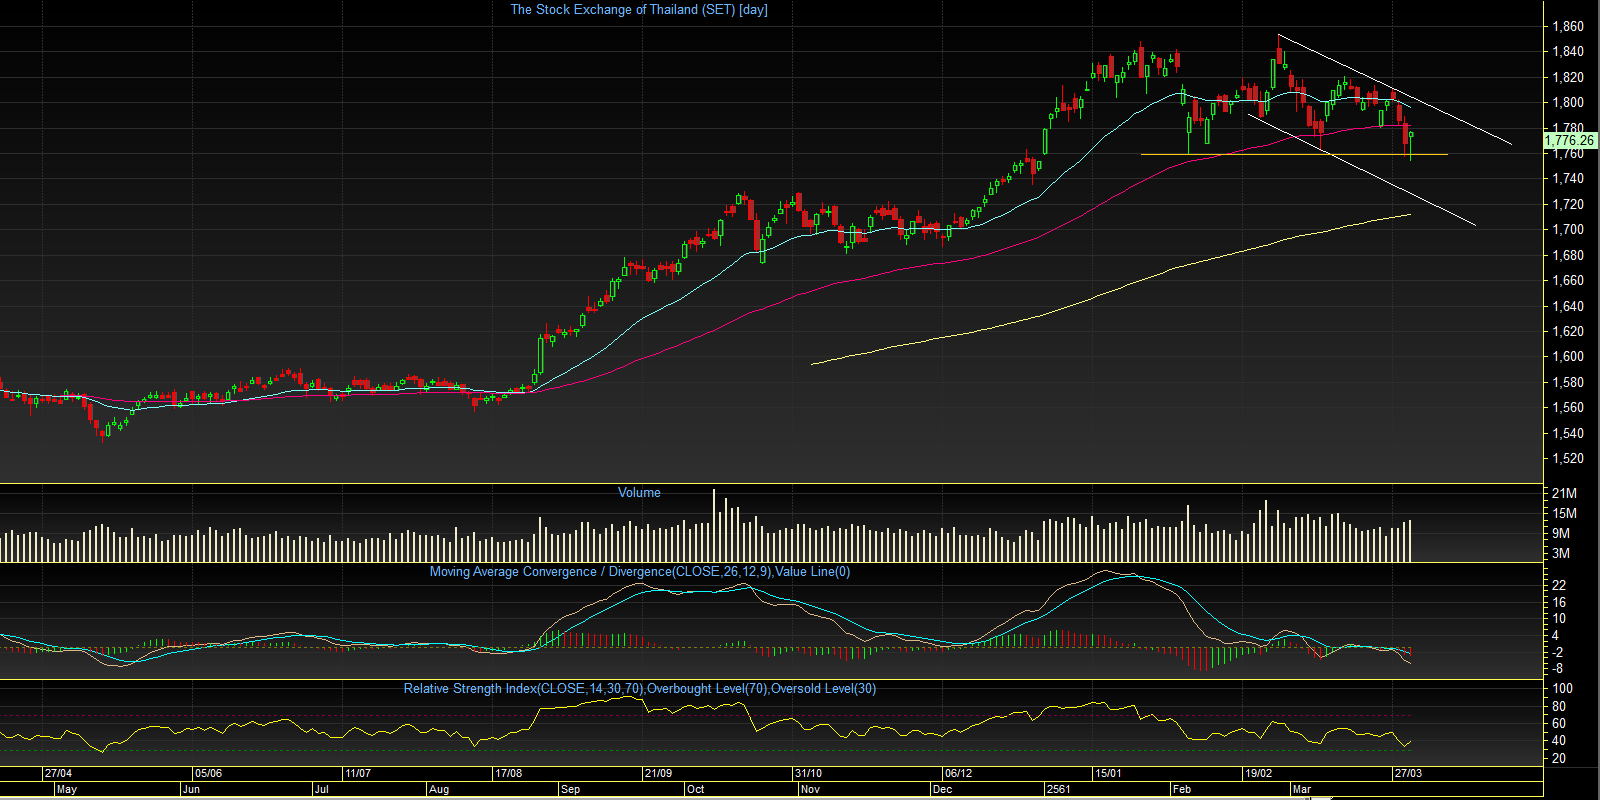Click the 1,740 price axis value
Screen dimensions: 1600x800
tap(1567, 179)
